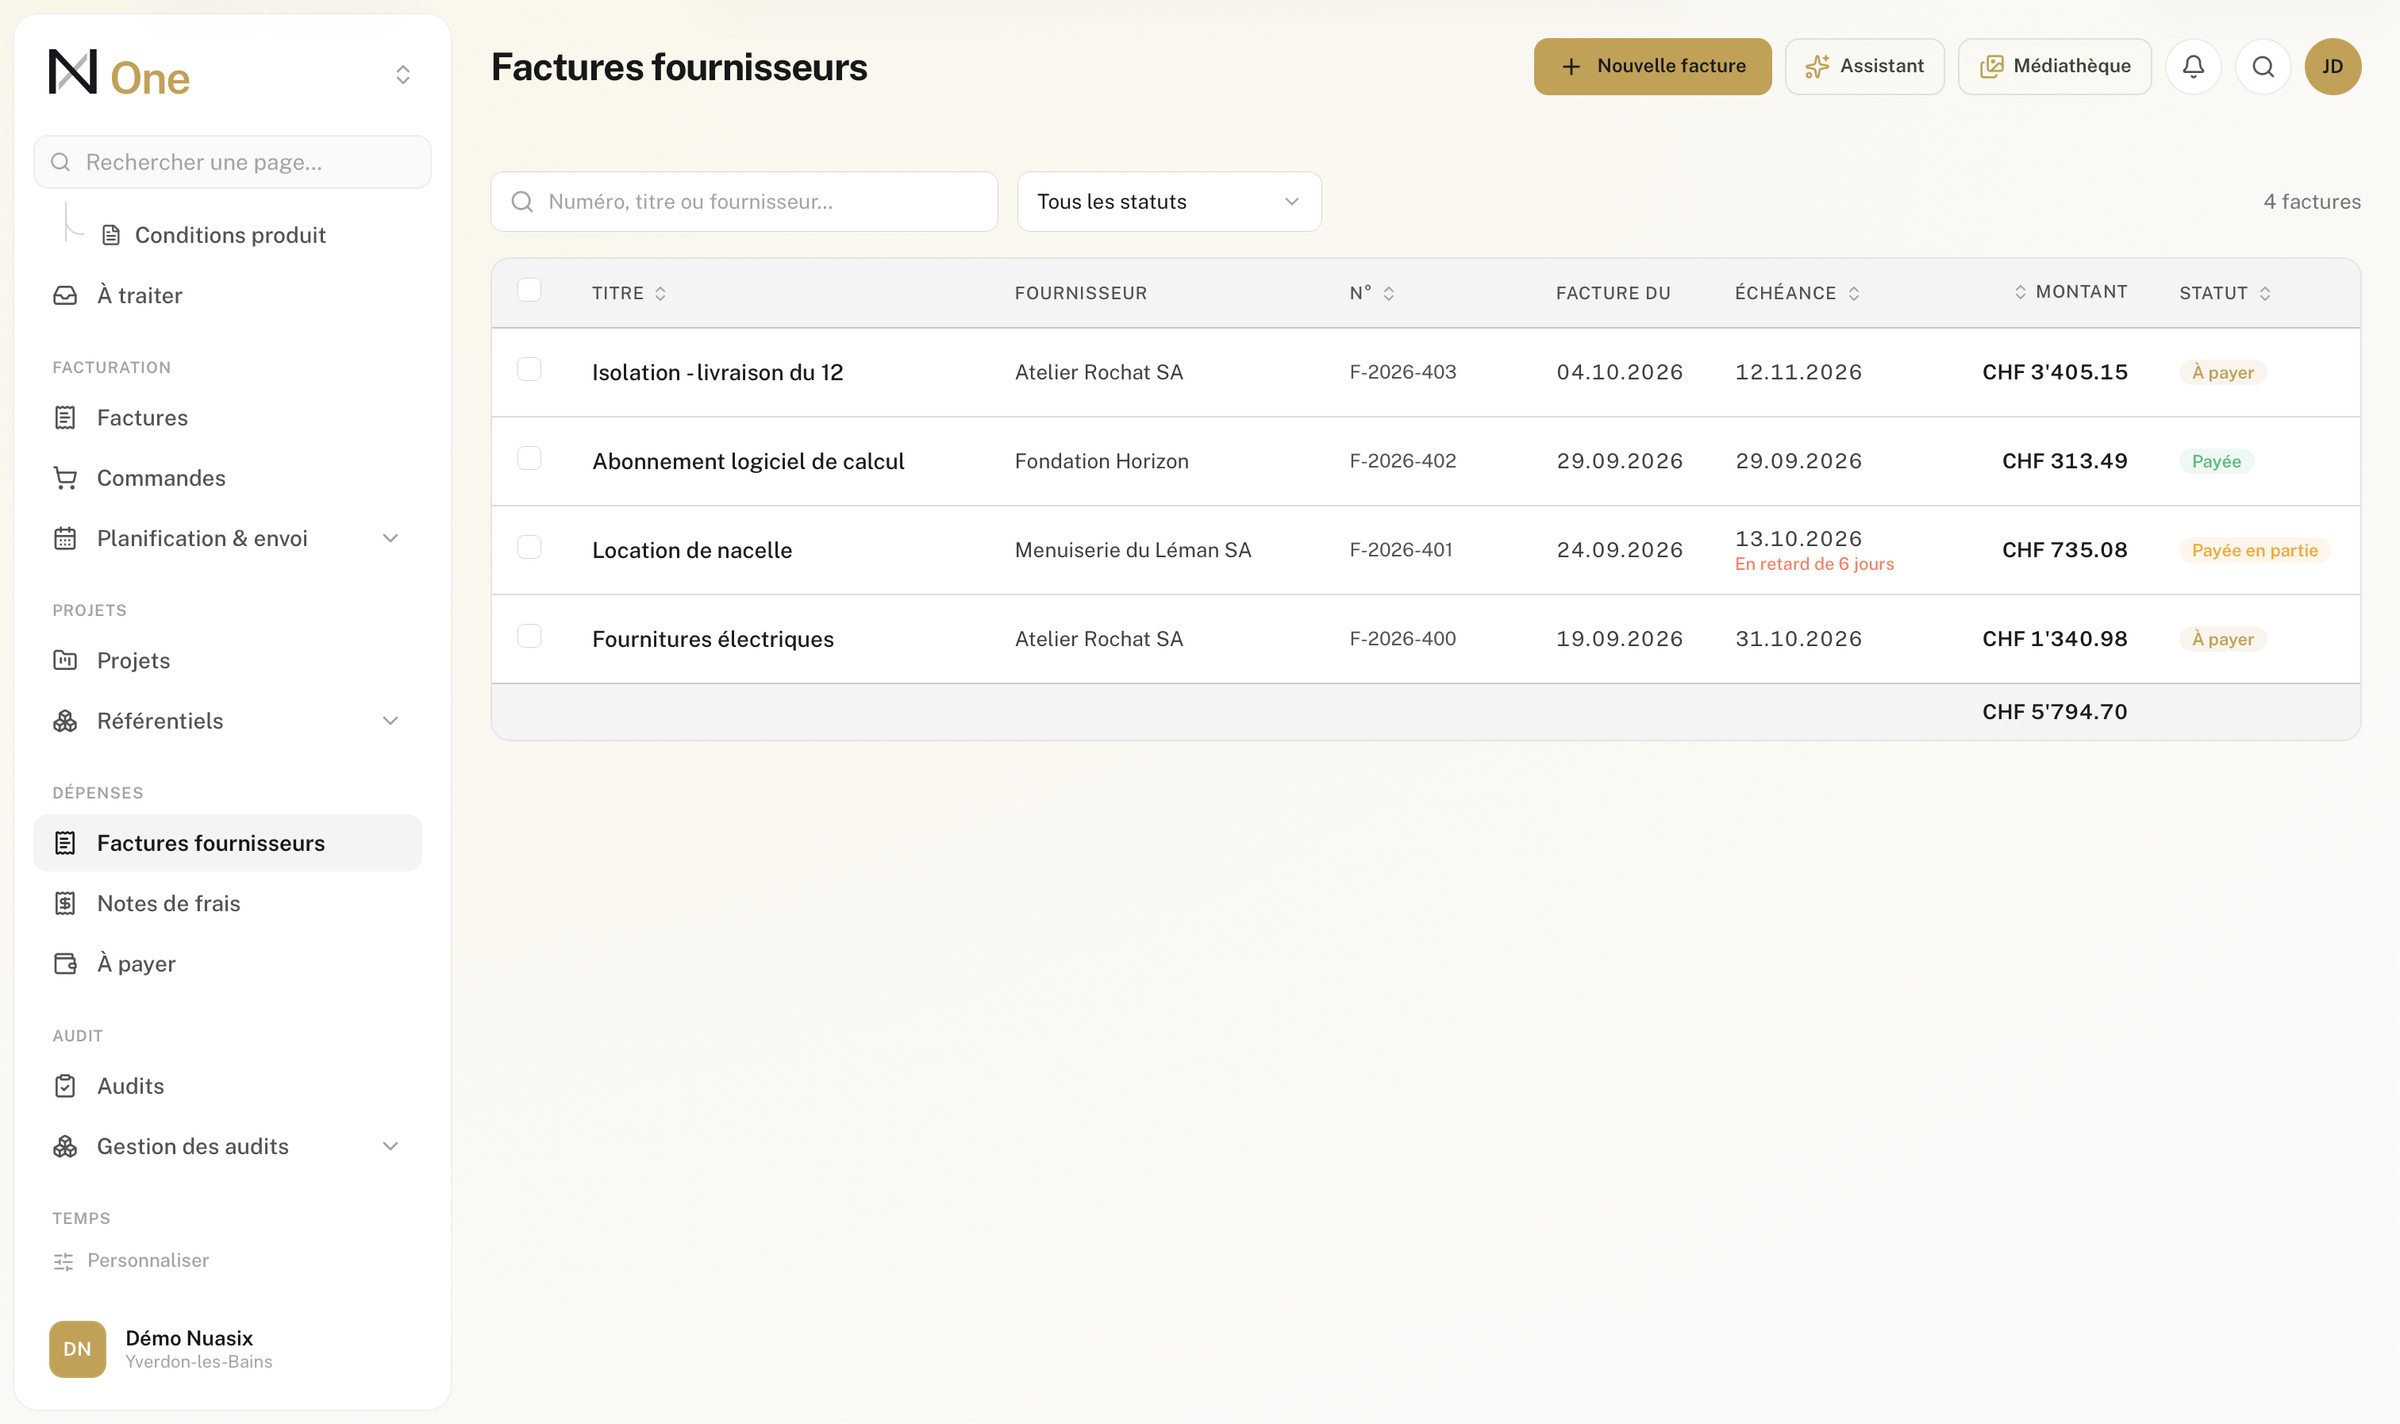This screenshot has height=1424, width=2400.
Task: Open Factures fournisseurs in sidebar
Action: pos(228,843)
